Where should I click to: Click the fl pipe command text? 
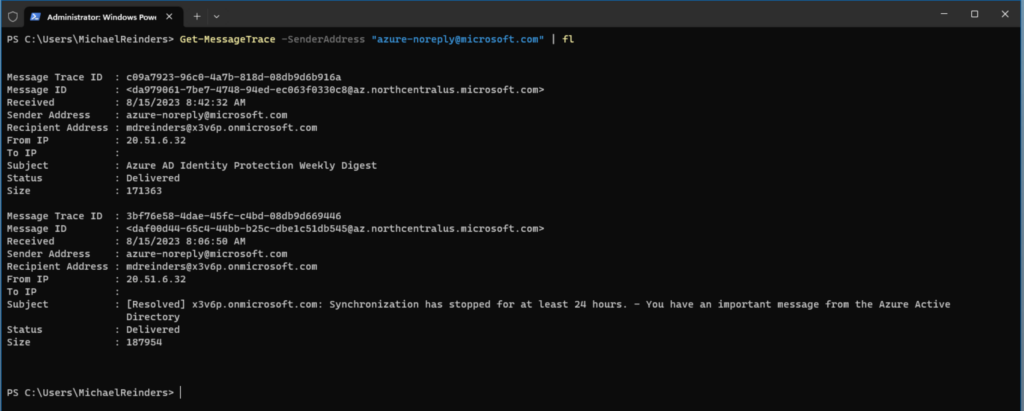[x=568, y=39]
